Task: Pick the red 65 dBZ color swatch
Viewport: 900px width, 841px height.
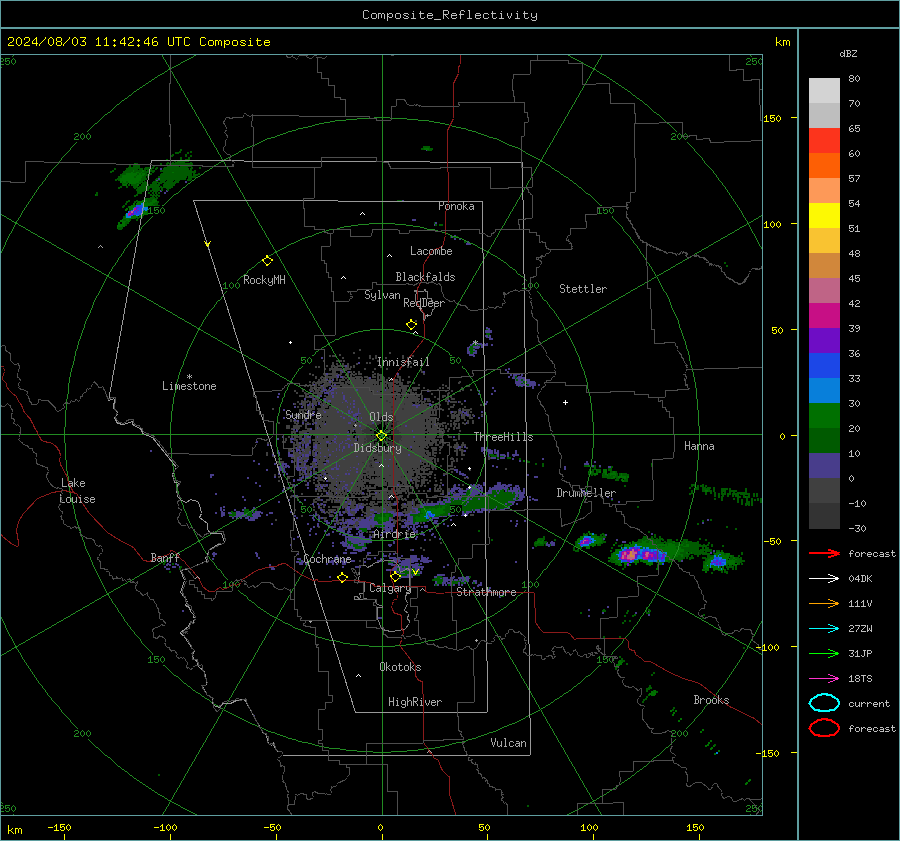Action: point(824,141)
